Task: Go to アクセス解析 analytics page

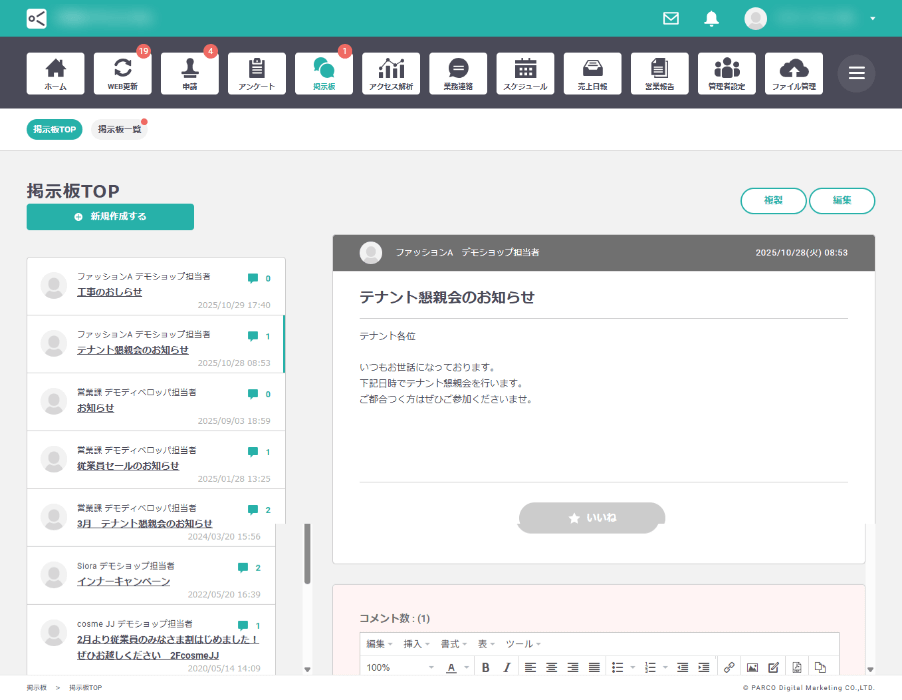Action: 391,73
